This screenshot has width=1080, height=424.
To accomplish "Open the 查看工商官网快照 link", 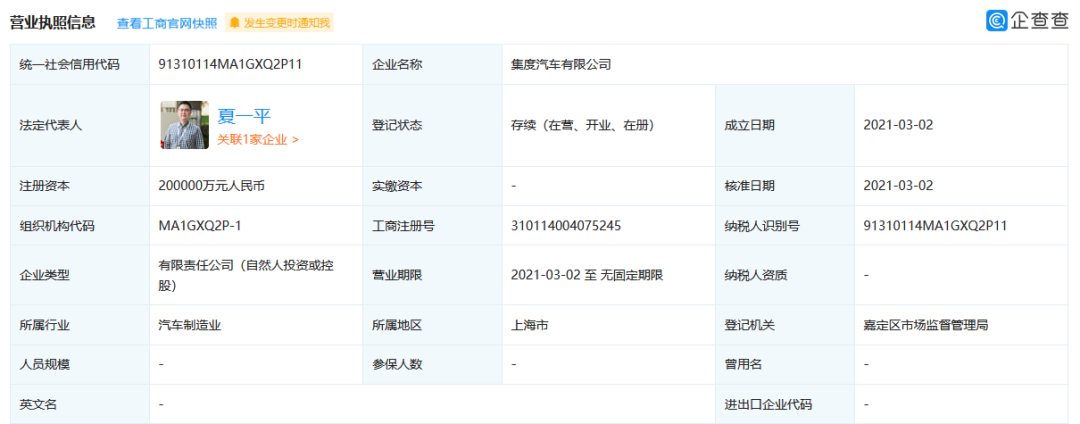I will click(167, 23).
